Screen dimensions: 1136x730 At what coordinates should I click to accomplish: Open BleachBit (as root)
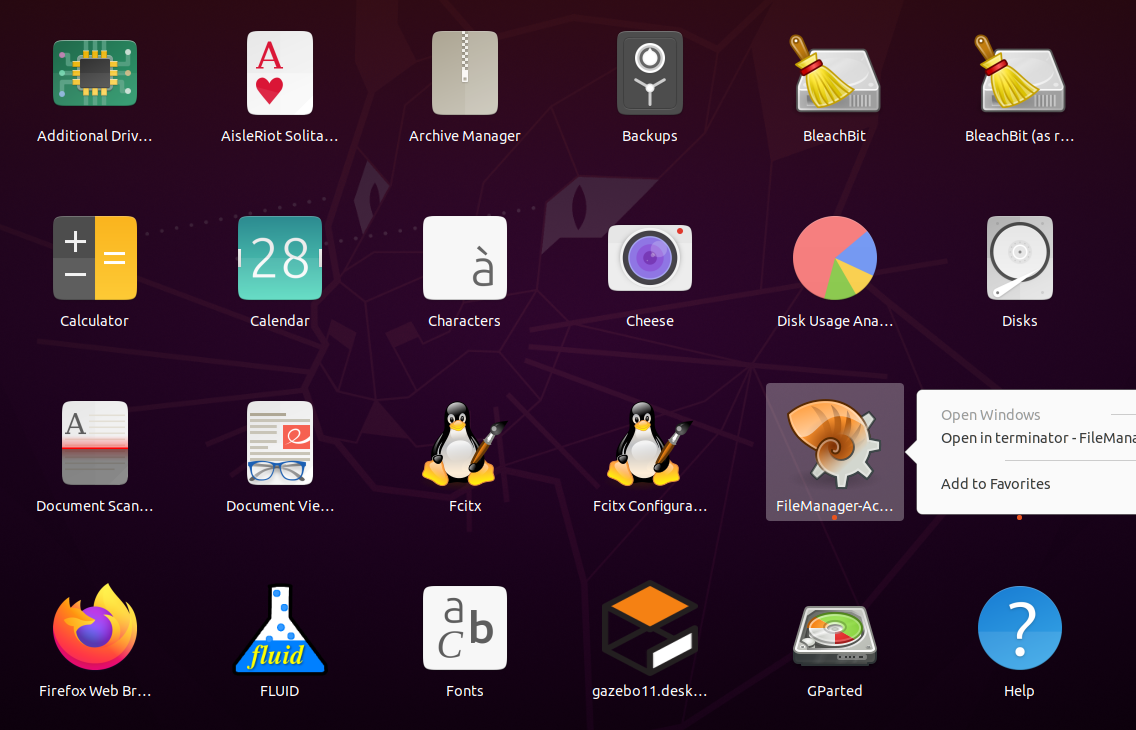1019,73
